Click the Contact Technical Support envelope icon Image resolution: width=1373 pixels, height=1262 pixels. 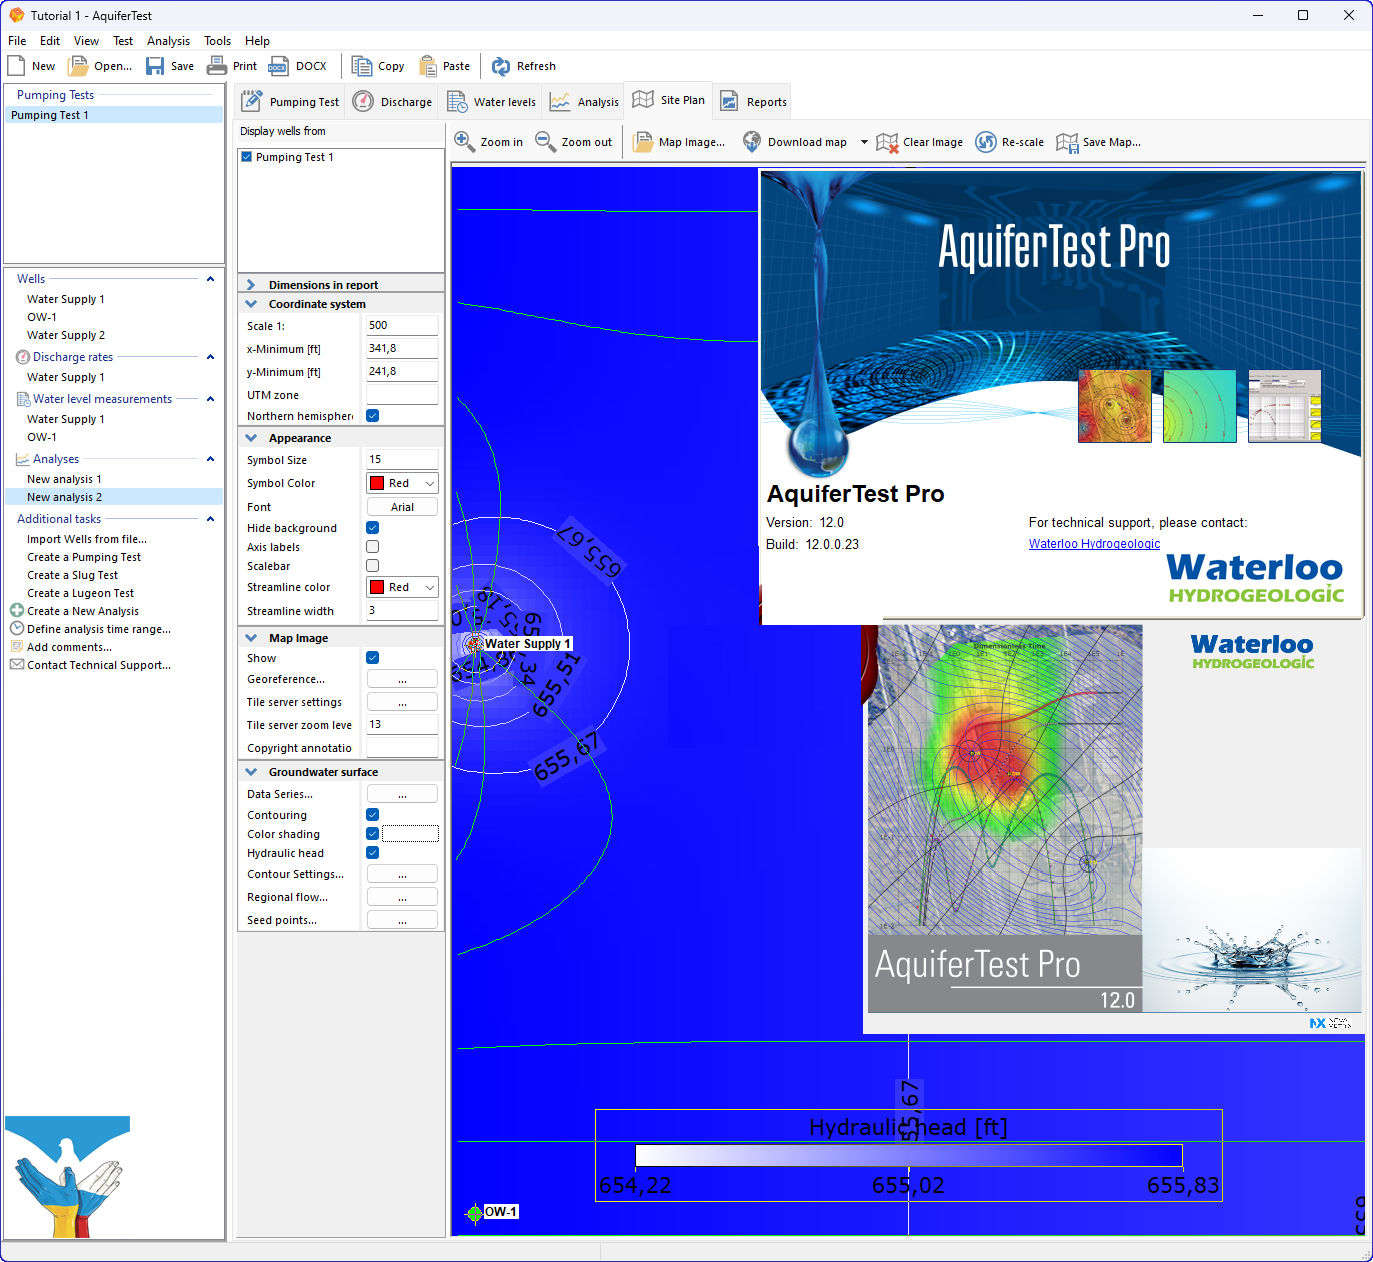click(x=17, y=664)
